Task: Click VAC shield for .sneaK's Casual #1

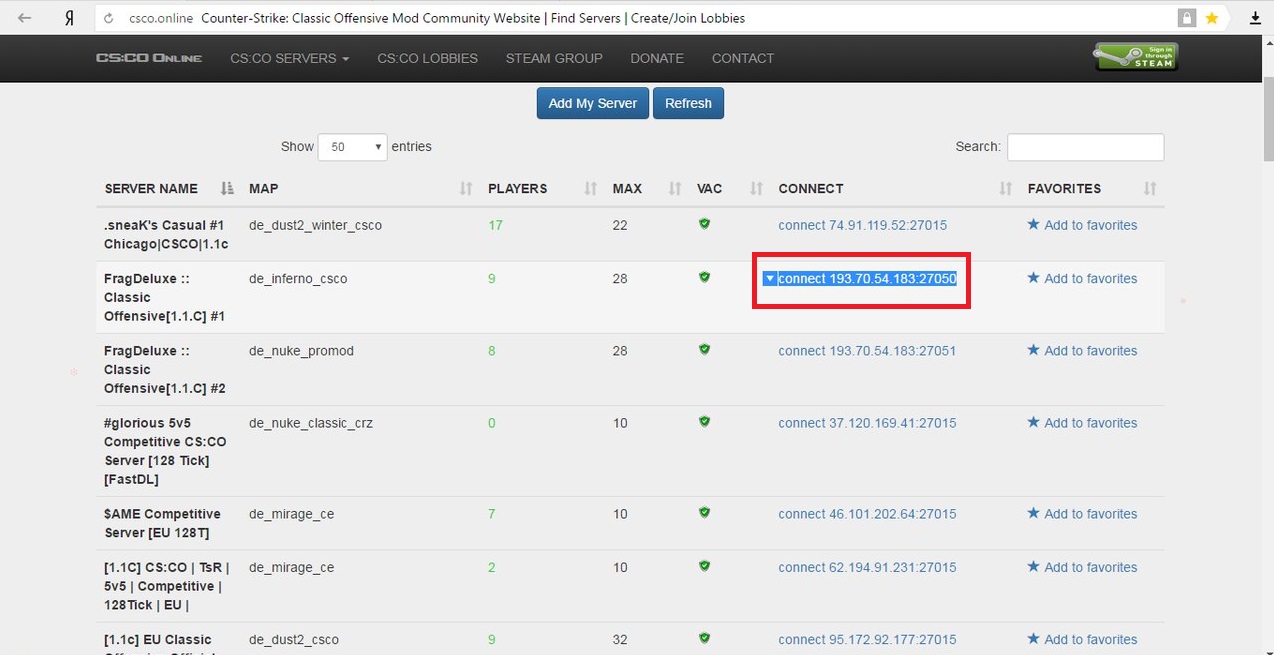Action: [704, 224]
